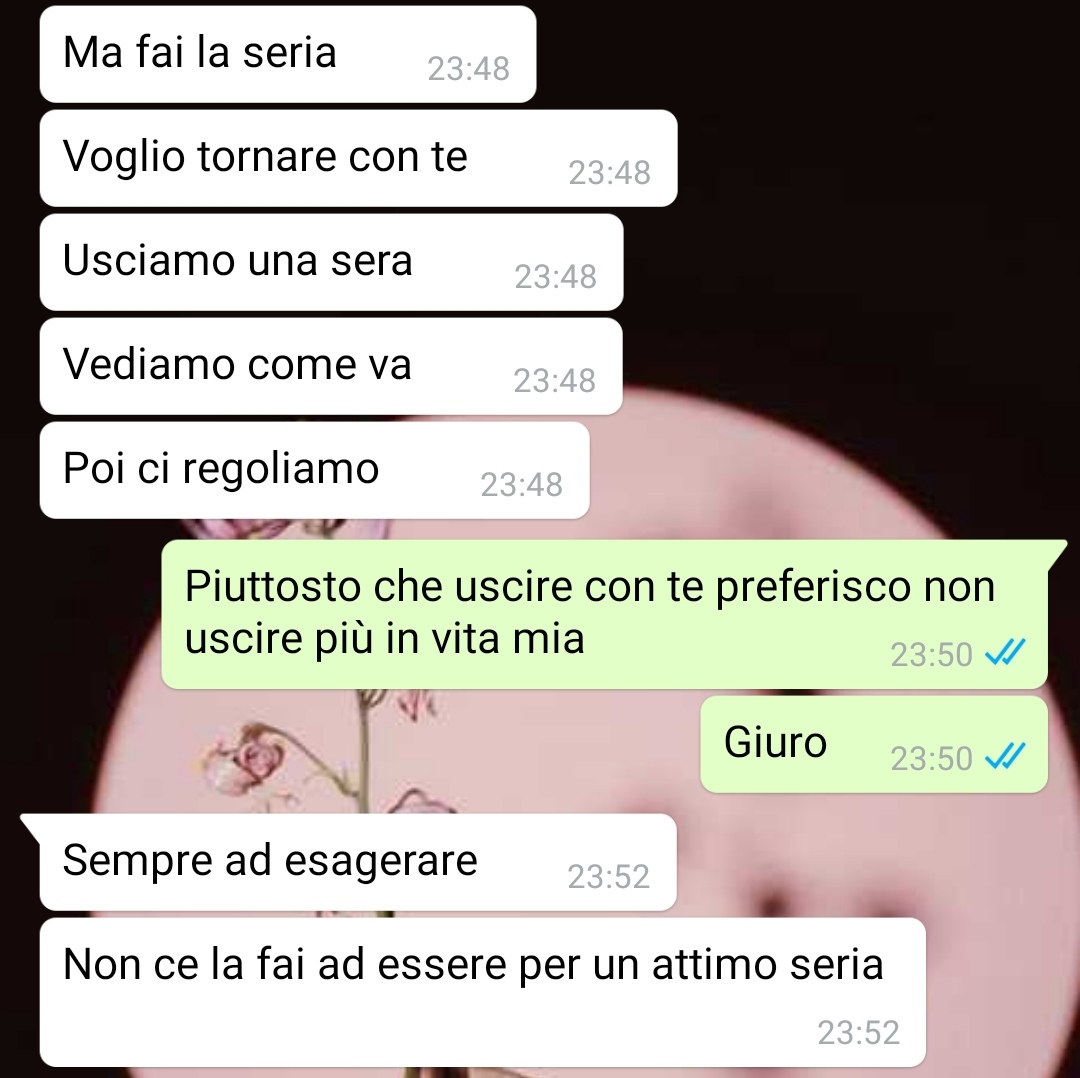Screen dimensions: 1080x1078
Task: Select the 'Voglio tornare con te' bubble
Action: tap(358, 158)
